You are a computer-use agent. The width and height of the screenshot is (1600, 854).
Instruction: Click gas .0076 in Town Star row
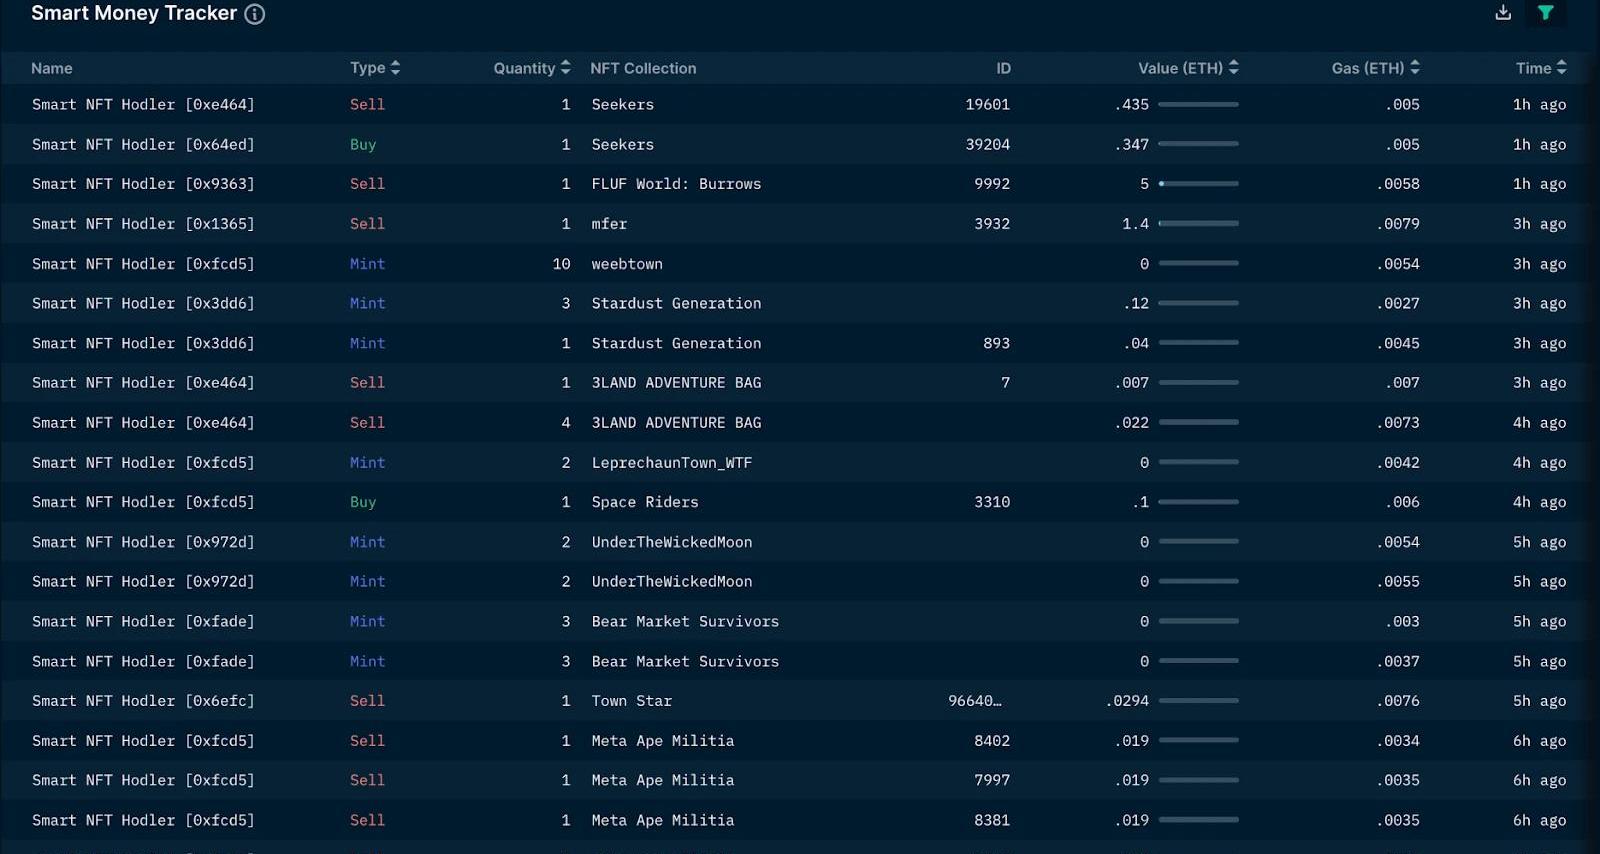[x=1398, y=701]
